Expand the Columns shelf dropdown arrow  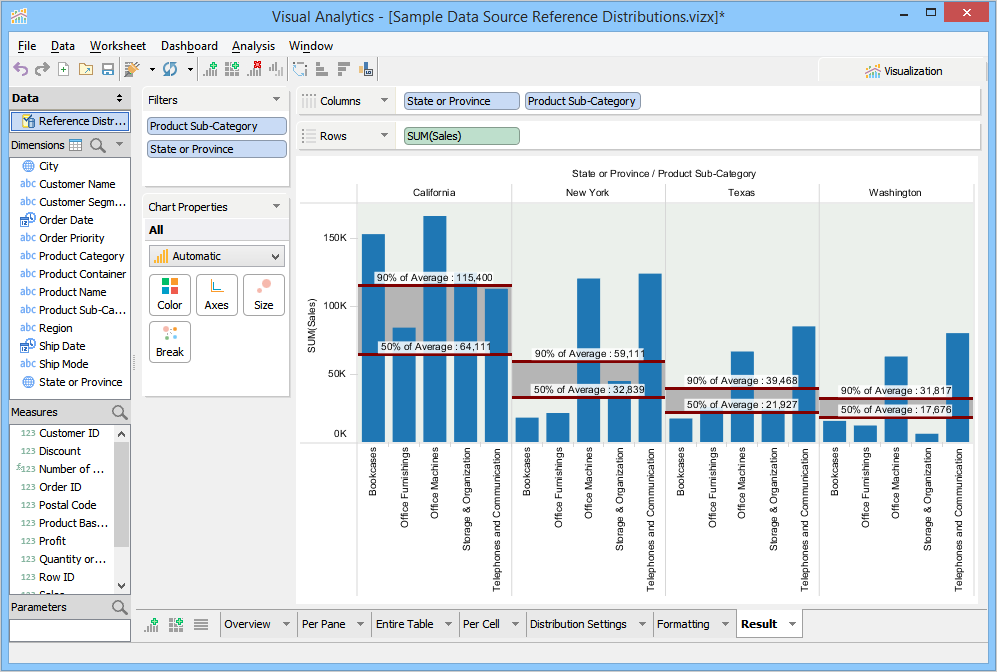(x=384, y=101)
